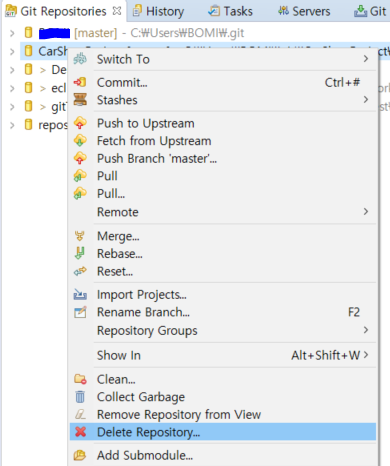Viewport: 390px width, 466px height.
Task: Expand the repos repository node
Action: coord(12,125)
